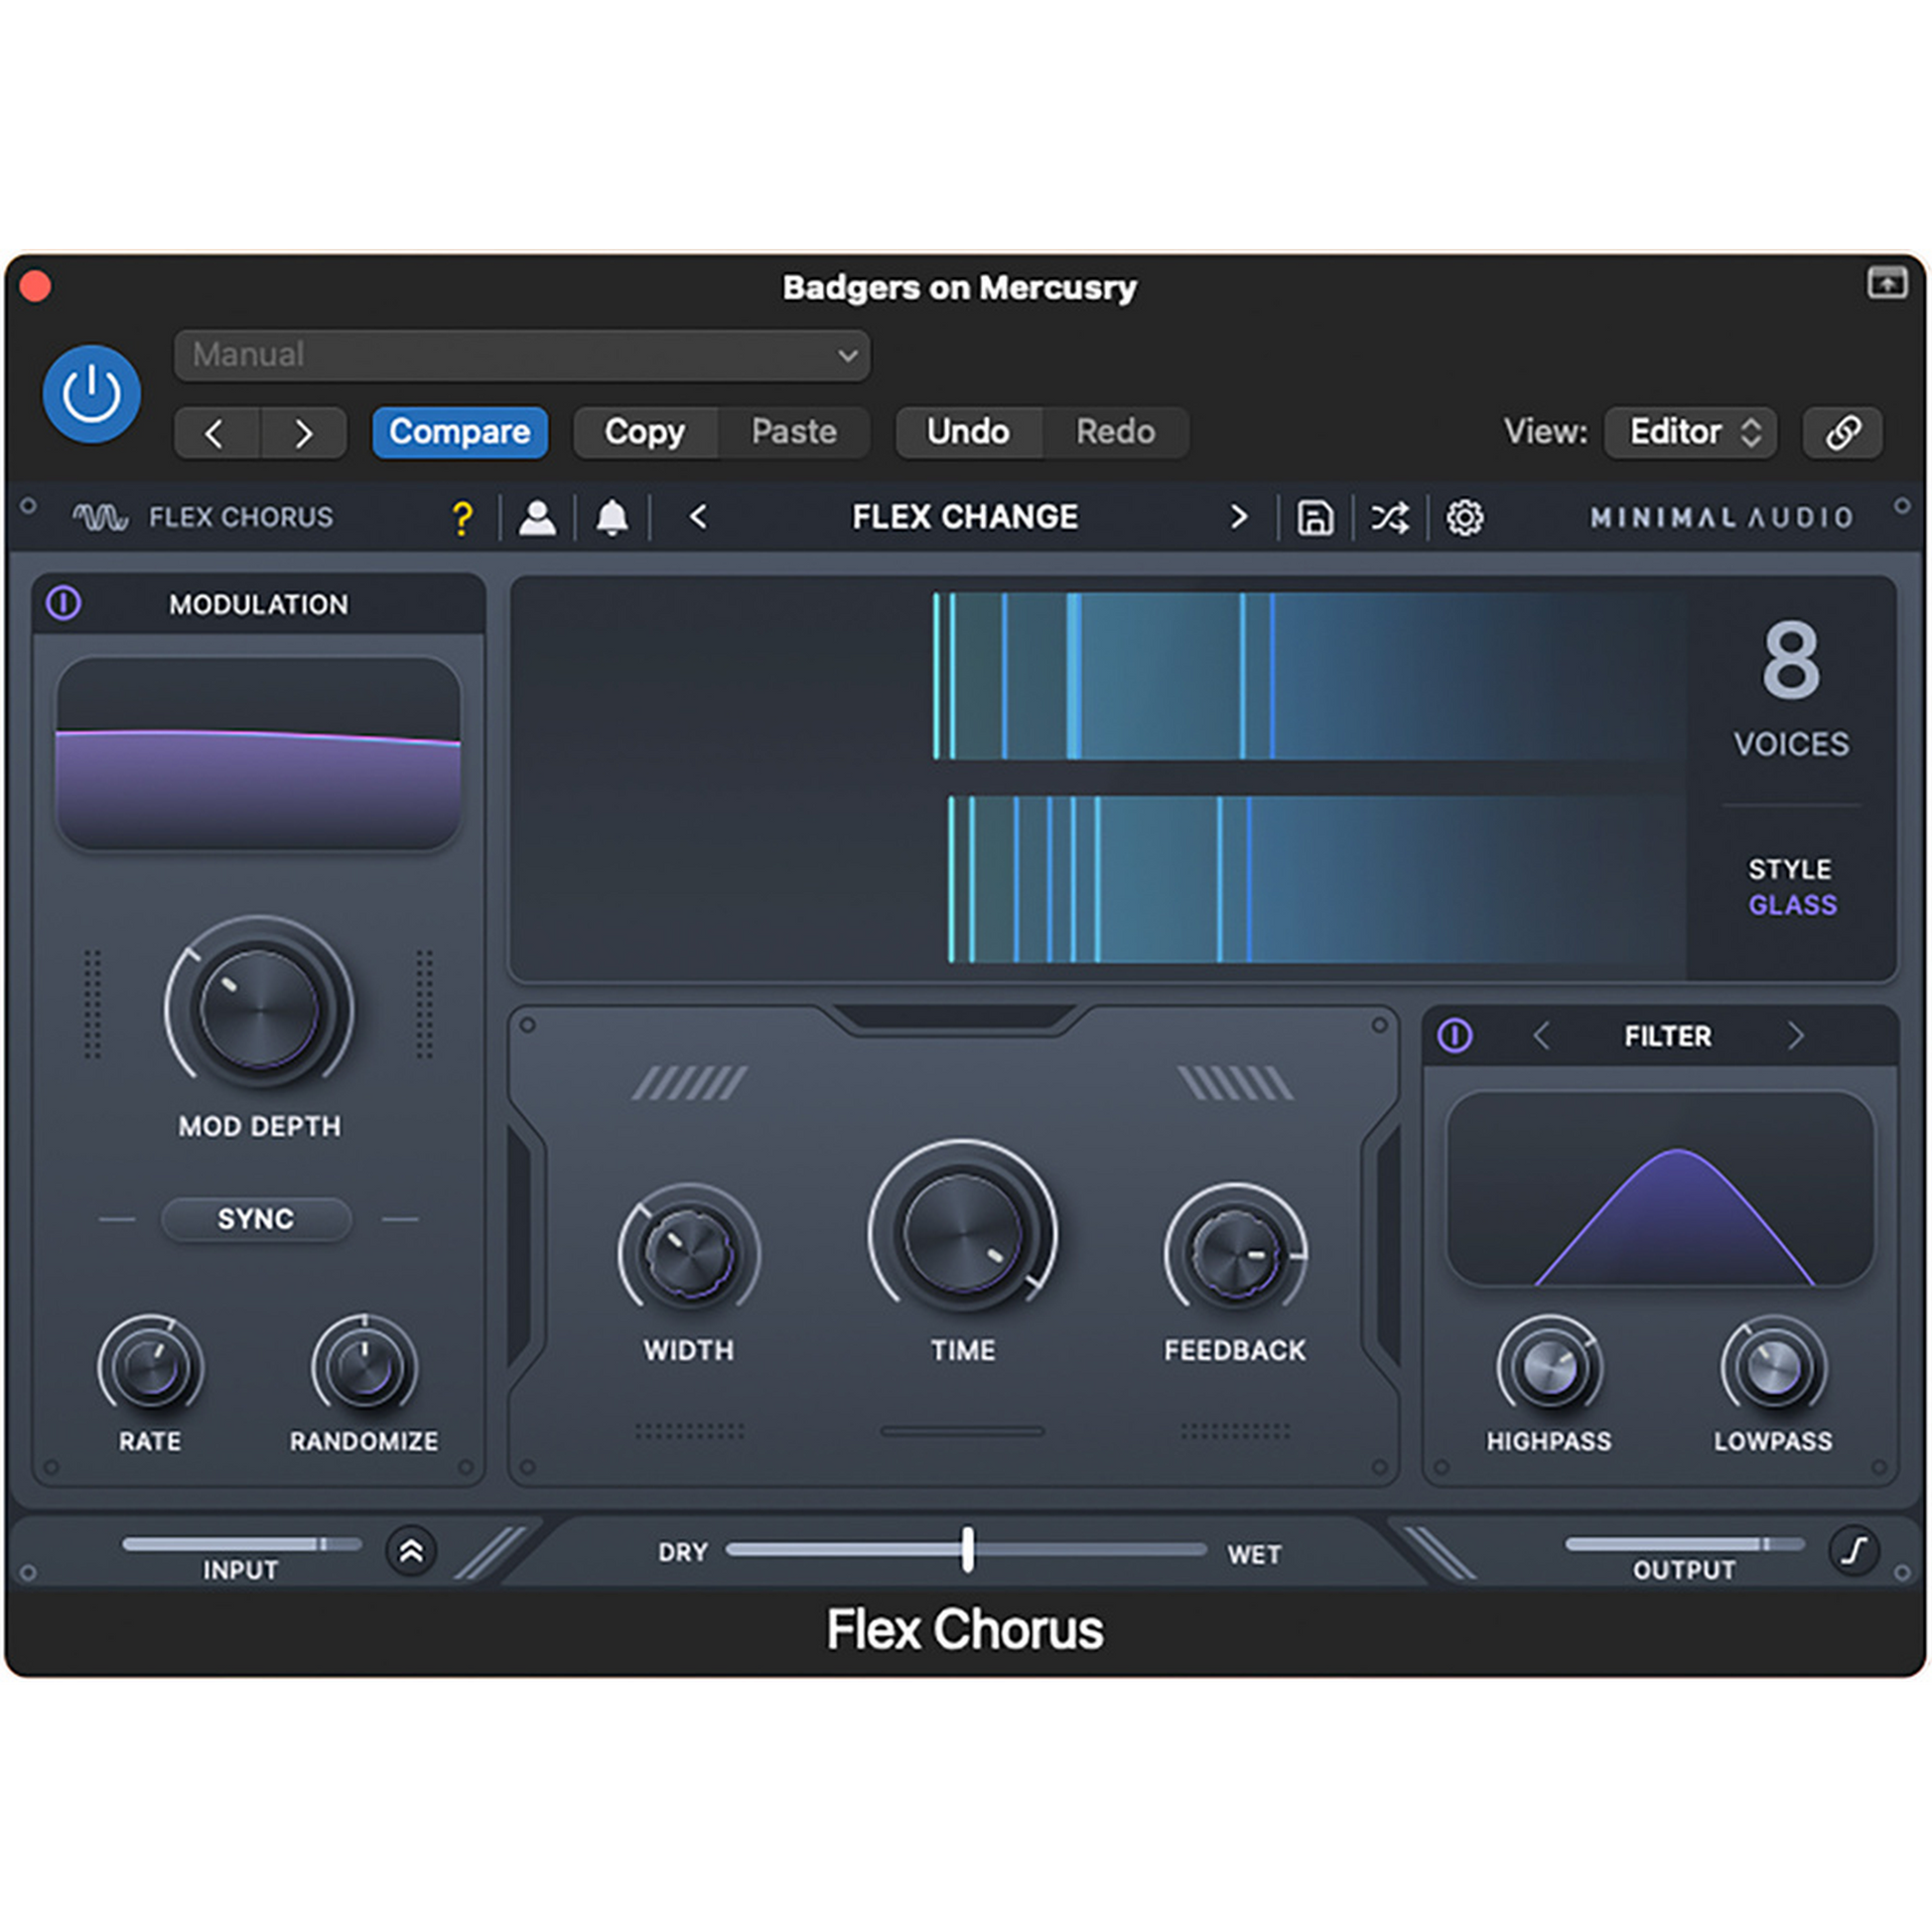1932x1932 pixels.
Task: Click the link chain icon button
Action: click(1843, 432)
